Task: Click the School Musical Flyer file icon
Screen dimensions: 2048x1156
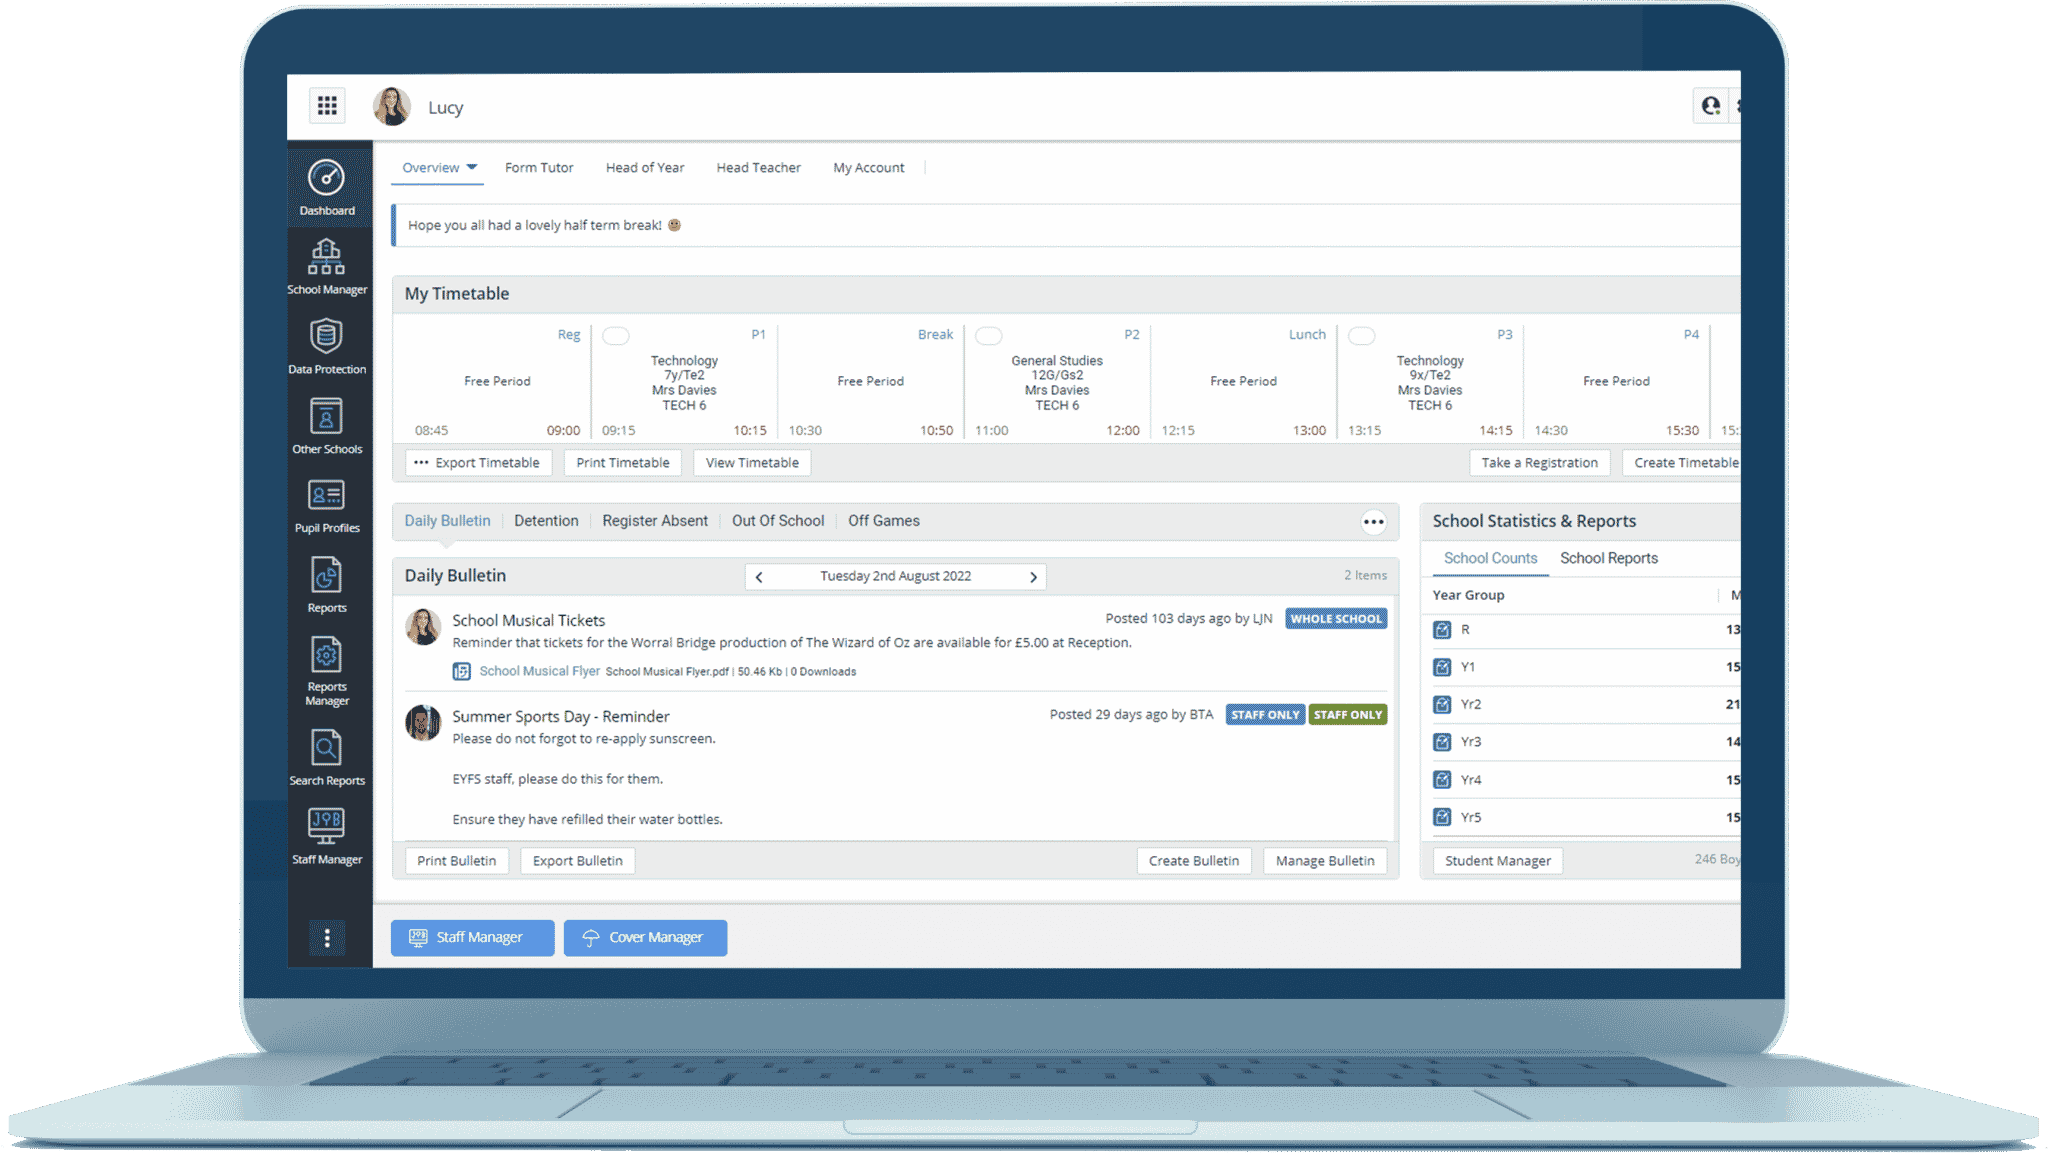Action: 461,671
